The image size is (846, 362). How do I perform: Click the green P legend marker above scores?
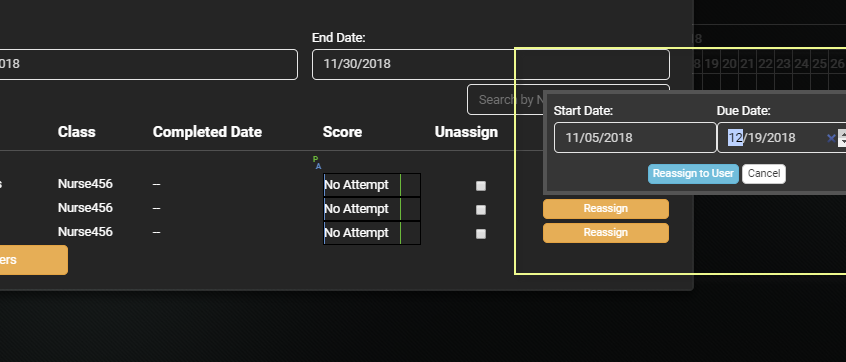[x=315, y=159]
